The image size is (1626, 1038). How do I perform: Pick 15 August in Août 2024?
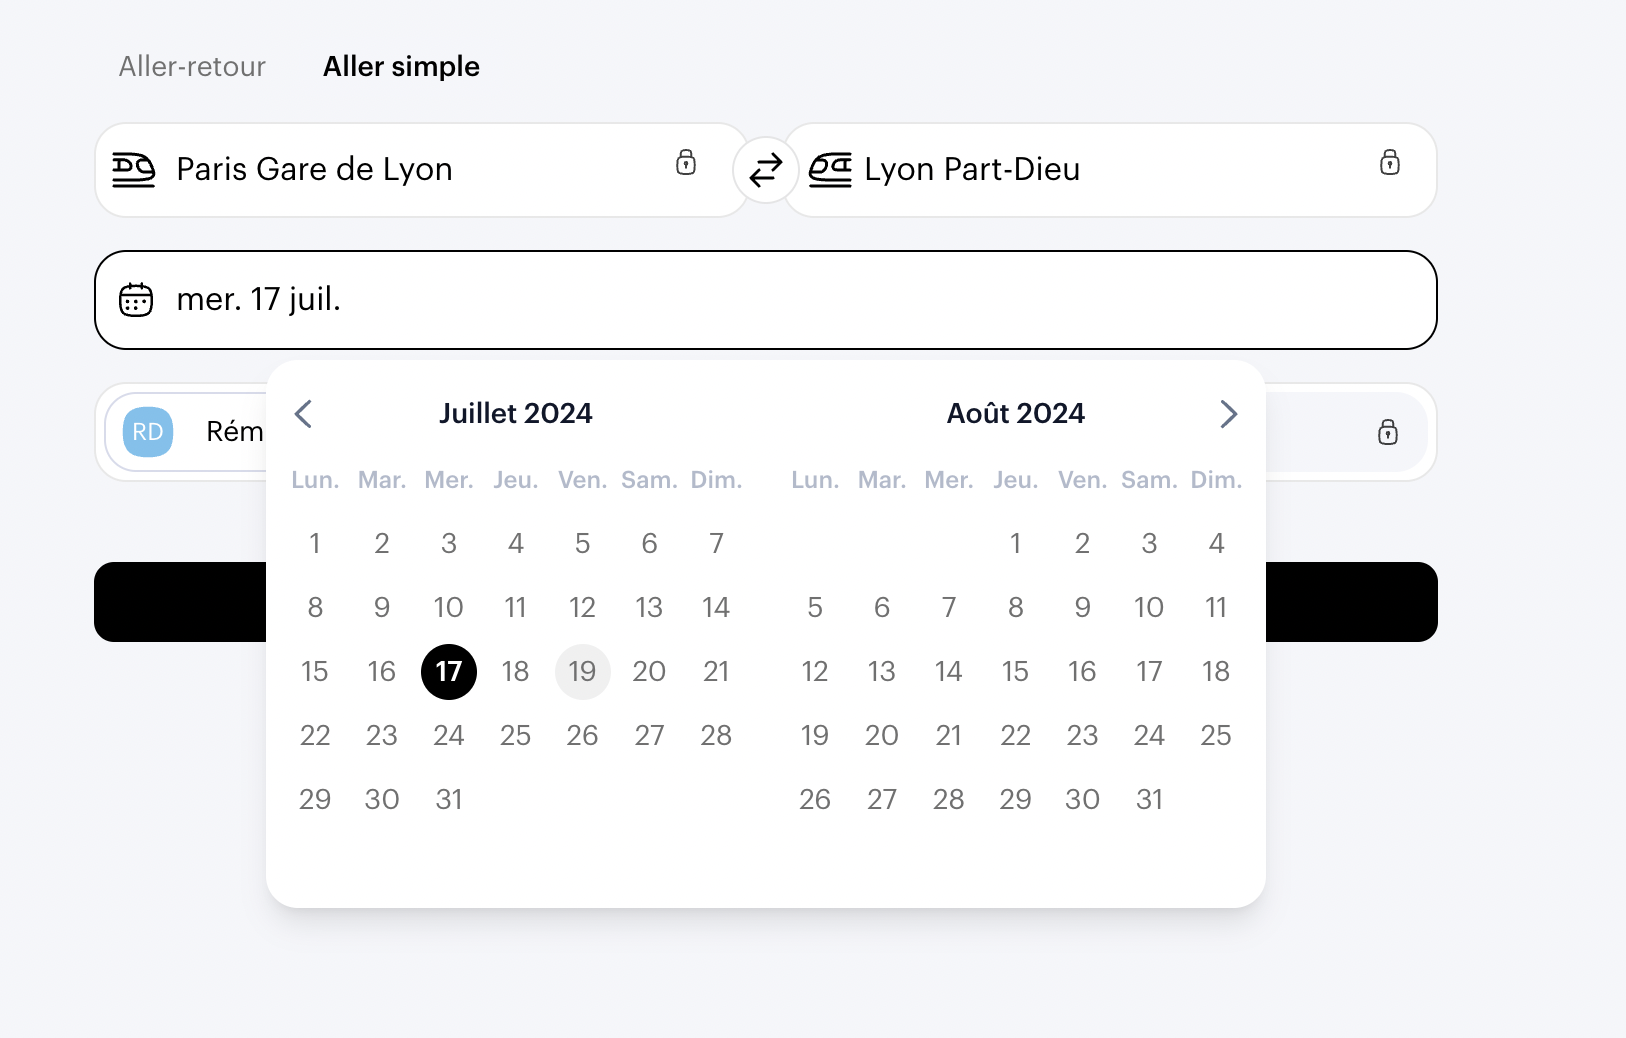[1015, 672]
